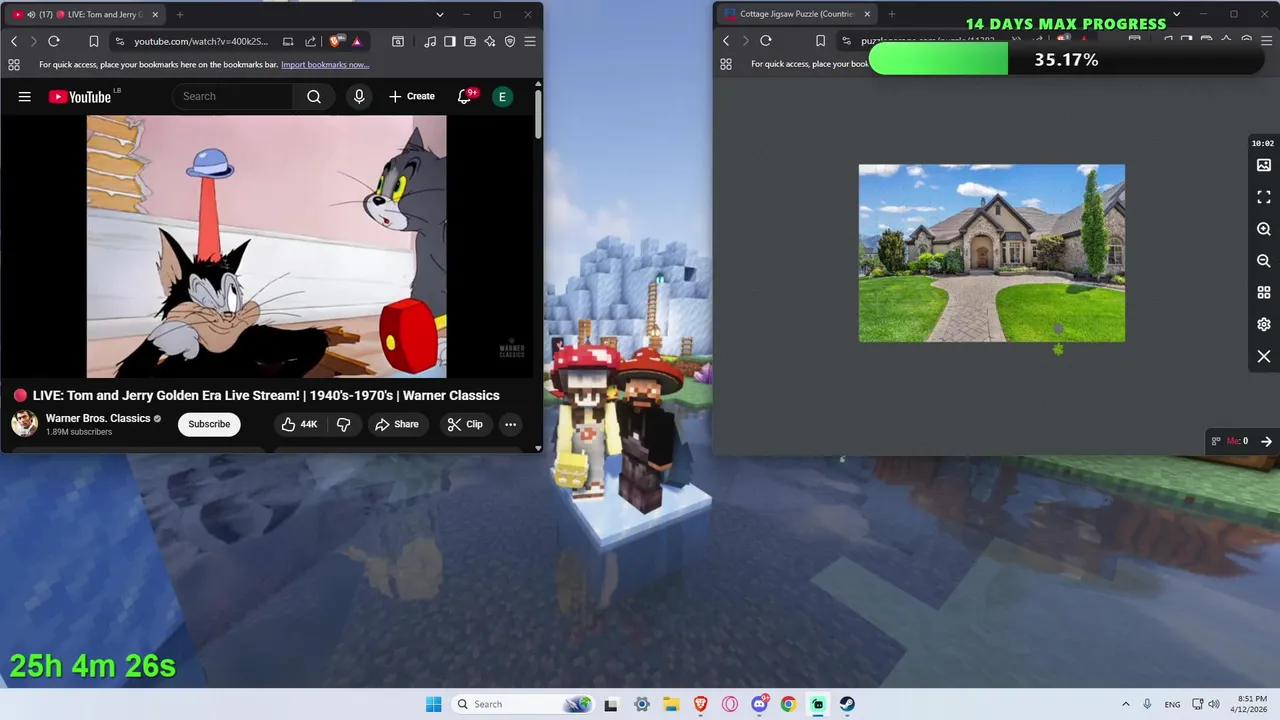Click Import bookmarks now link
This screenshot has width=1280, height=720.
click(325, 65)
